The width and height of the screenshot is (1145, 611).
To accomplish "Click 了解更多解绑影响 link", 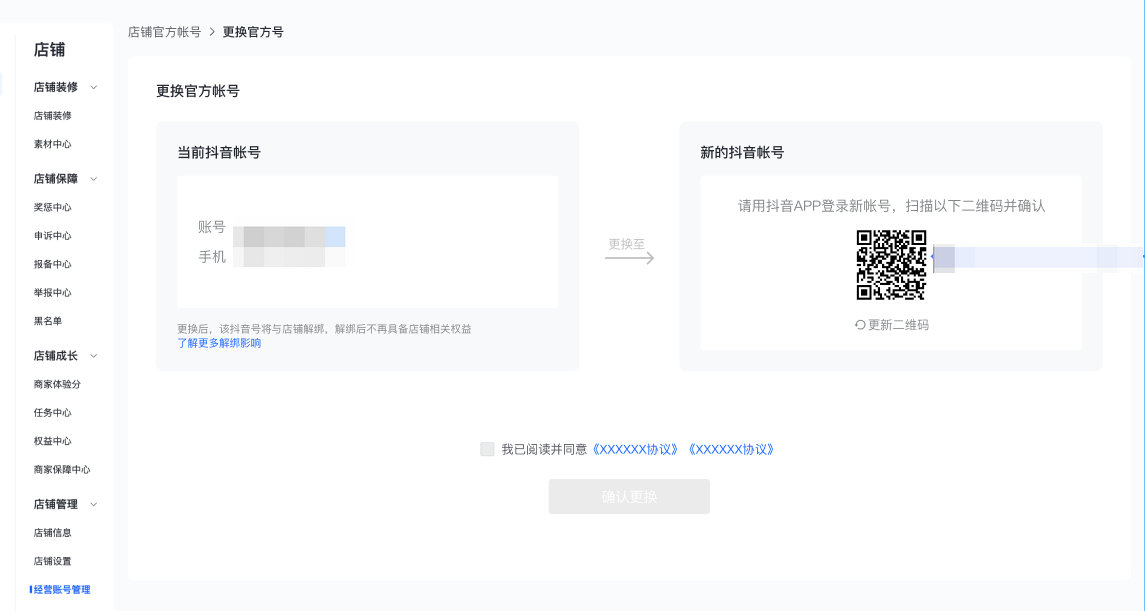I will point(219,343).
